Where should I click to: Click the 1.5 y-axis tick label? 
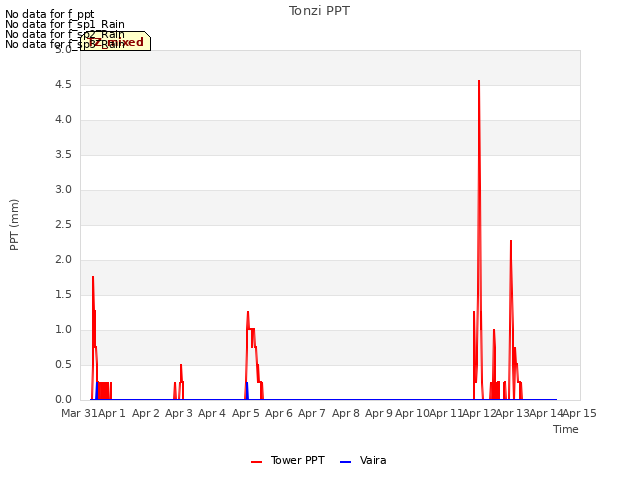coord(63,295)
